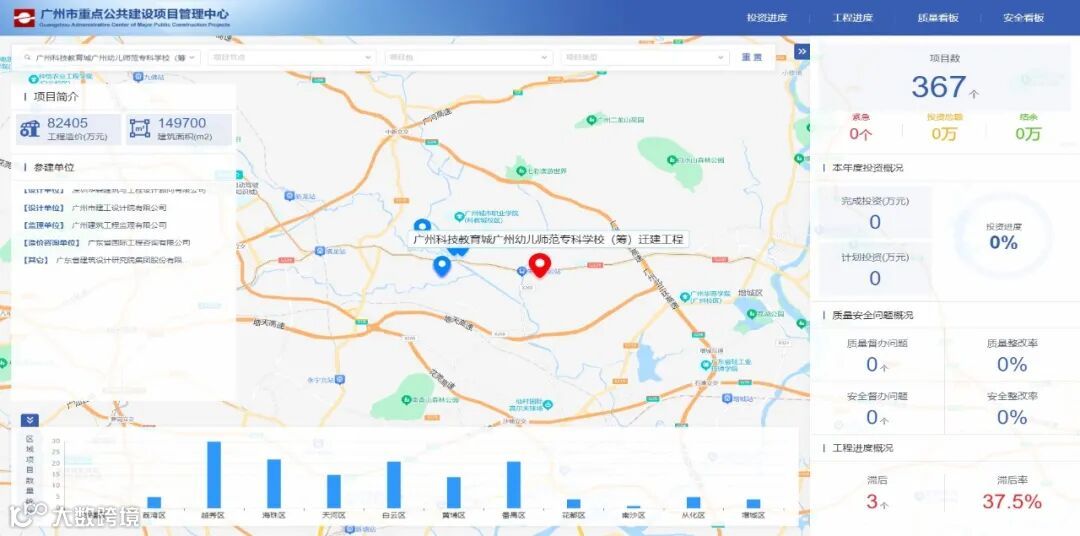Image resolution: width=1080 pixels, height=536 pixels.
Task: Click the 安全整改率 0% value
Action: [1012, 417]
